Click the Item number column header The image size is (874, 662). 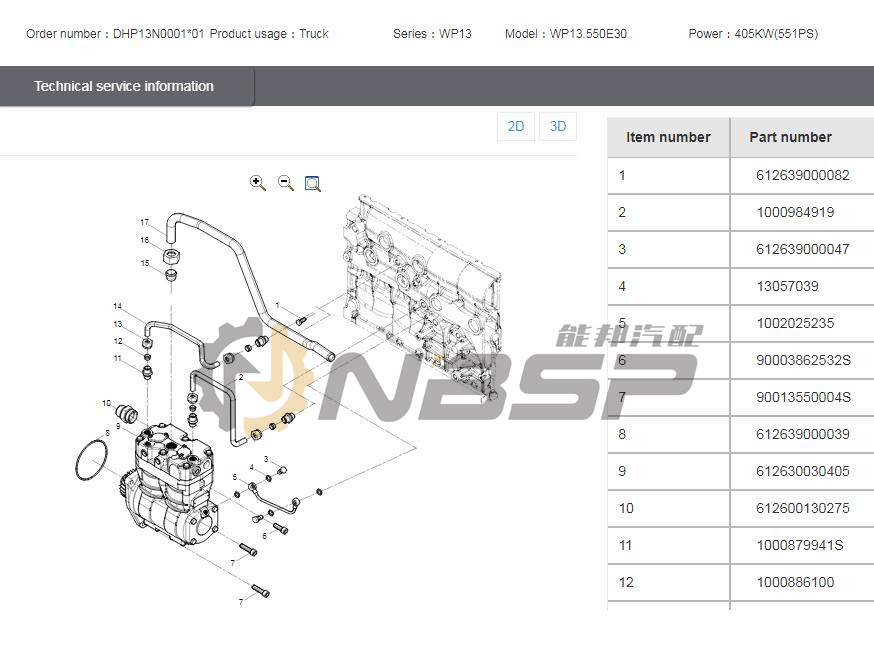pos(668,137)
